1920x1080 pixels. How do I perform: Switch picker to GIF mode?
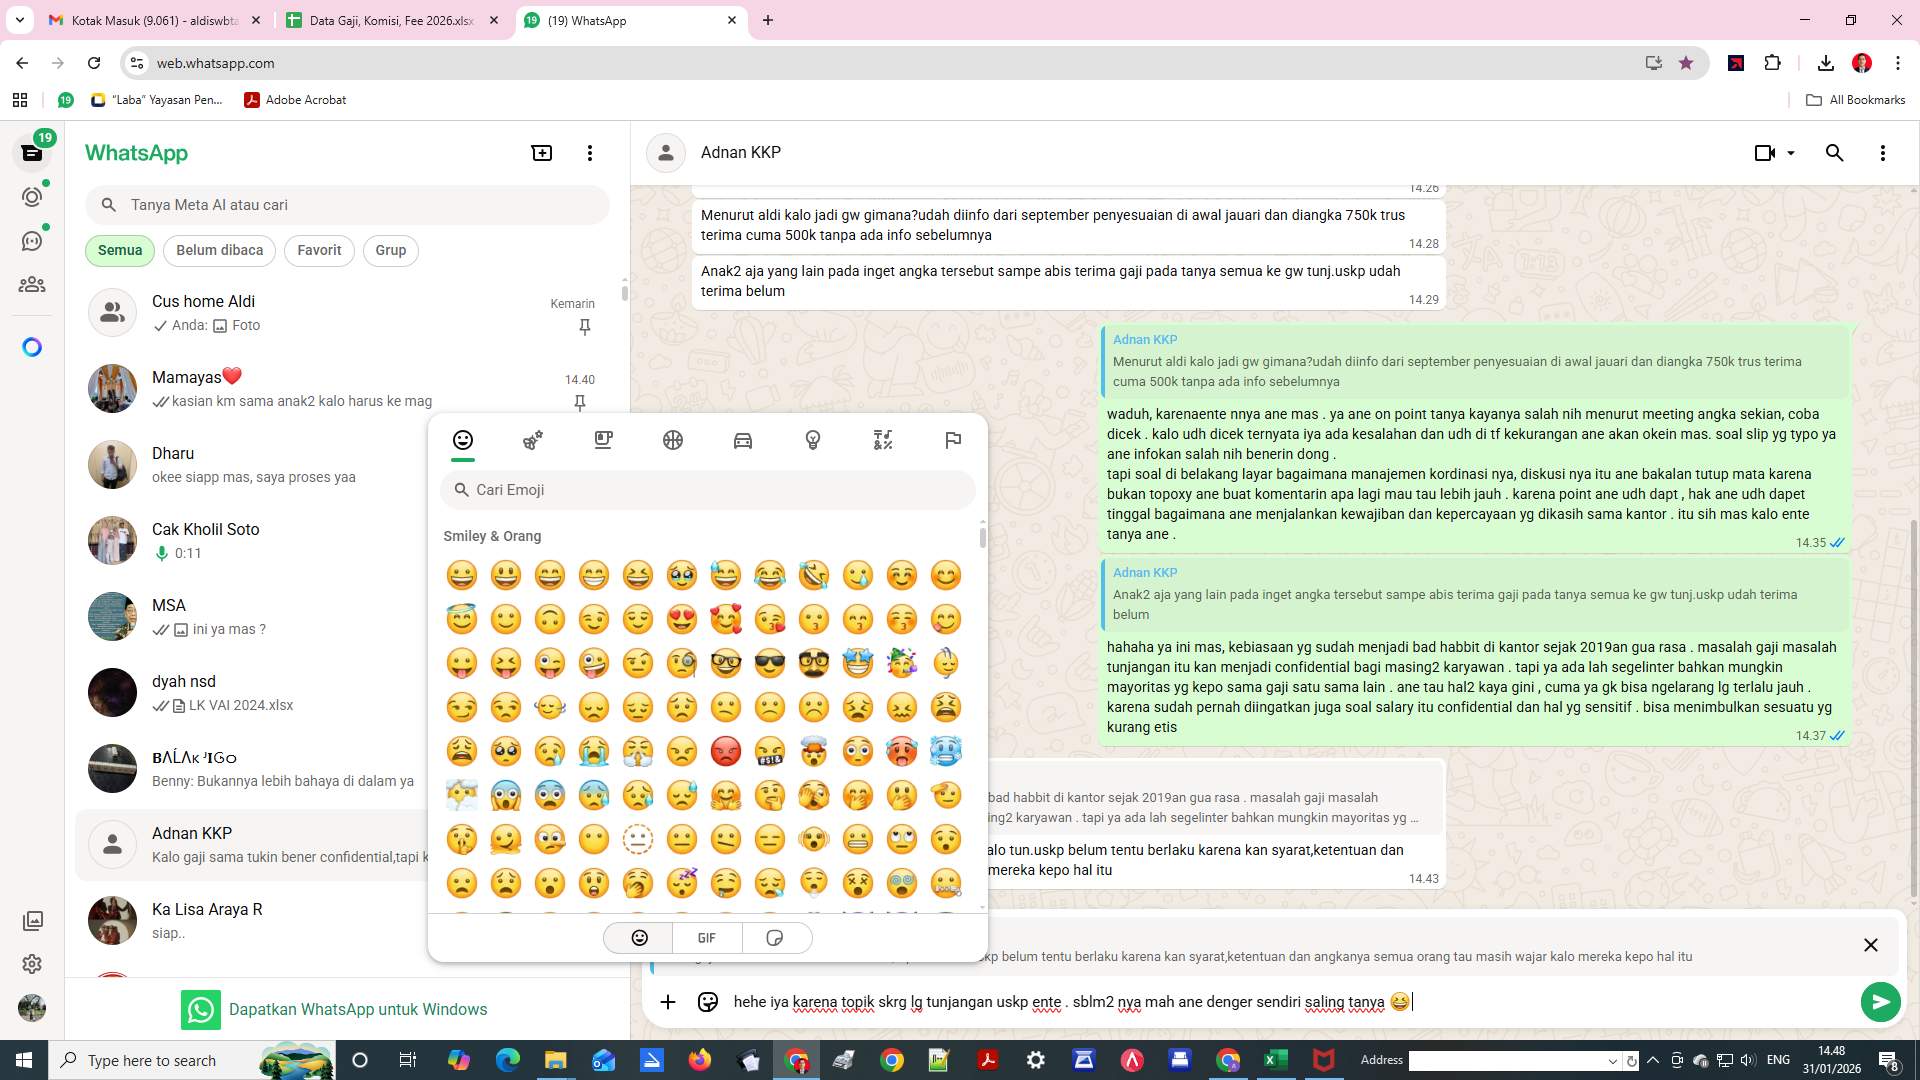coord(707,938)
